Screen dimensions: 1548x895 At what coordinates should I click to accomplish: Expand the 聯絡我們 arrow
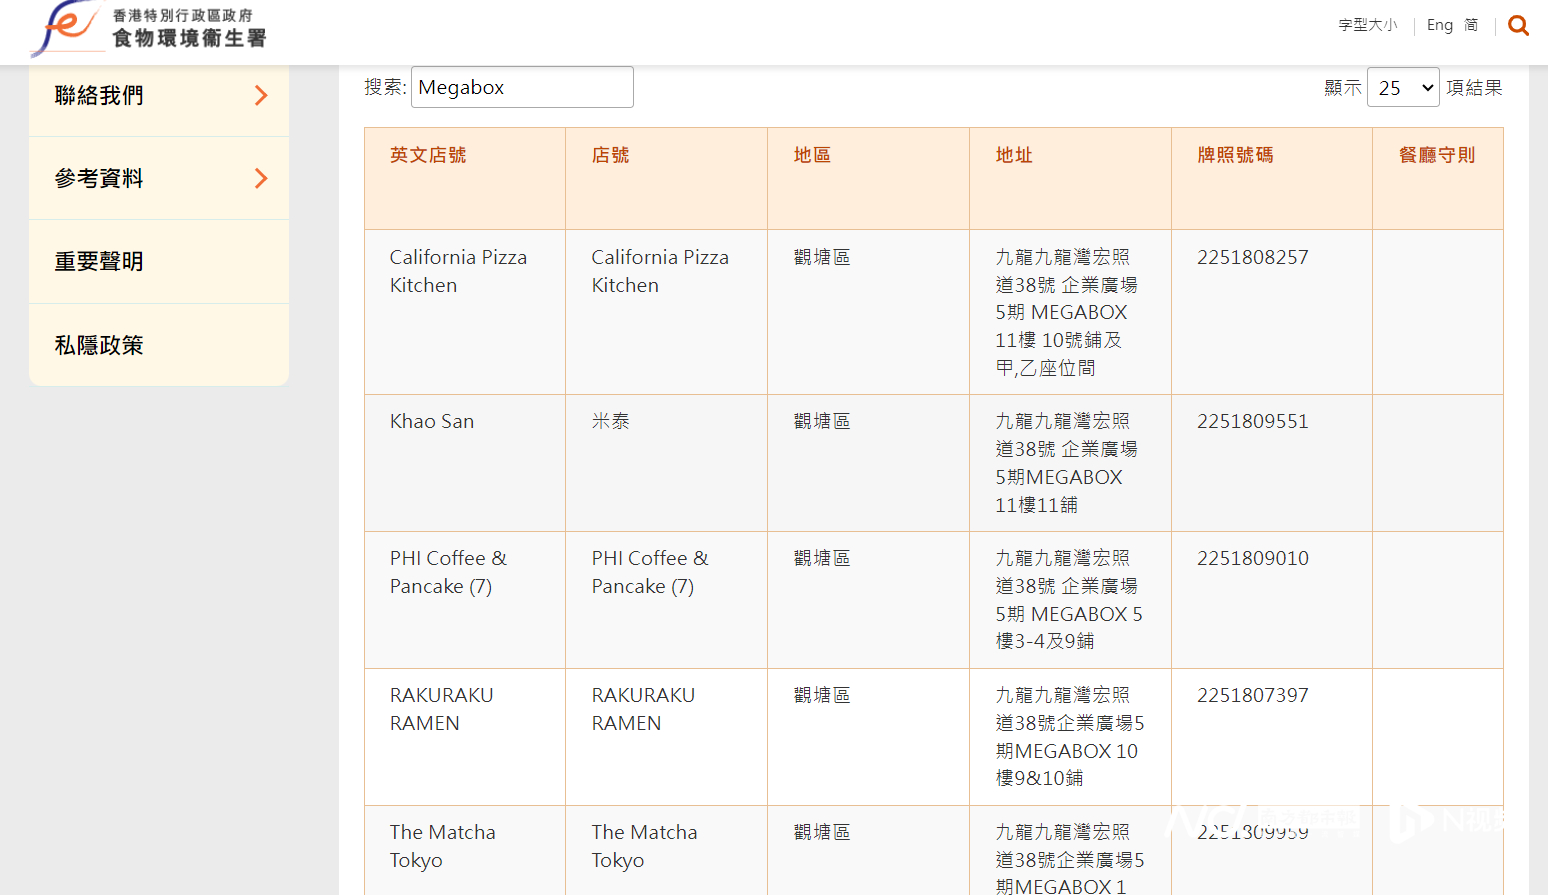click(x=261, y=95)
